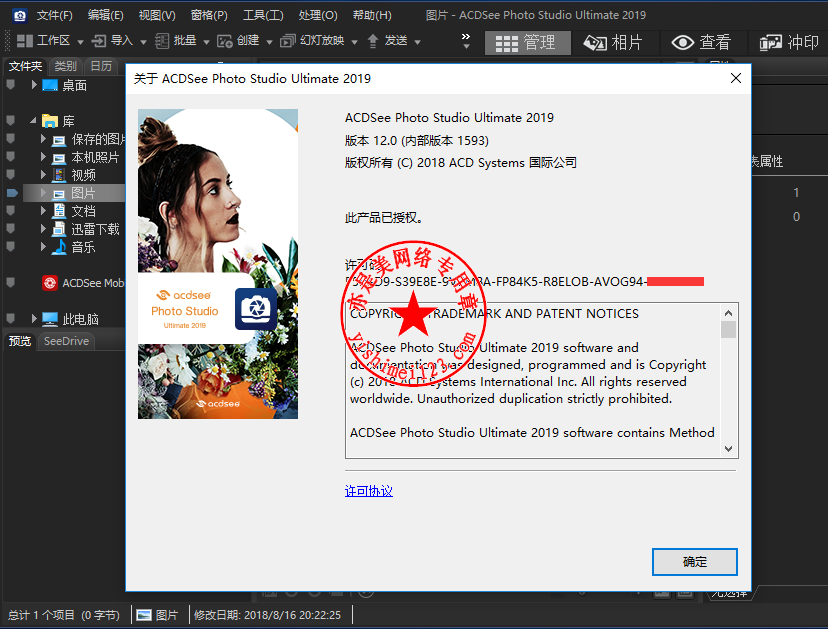Image resolution: width=828 pixels, height=629 pixels.
Task: Click the Create (创建) toolbar icon
Action: pyautogui.click(x=225, y=41)
